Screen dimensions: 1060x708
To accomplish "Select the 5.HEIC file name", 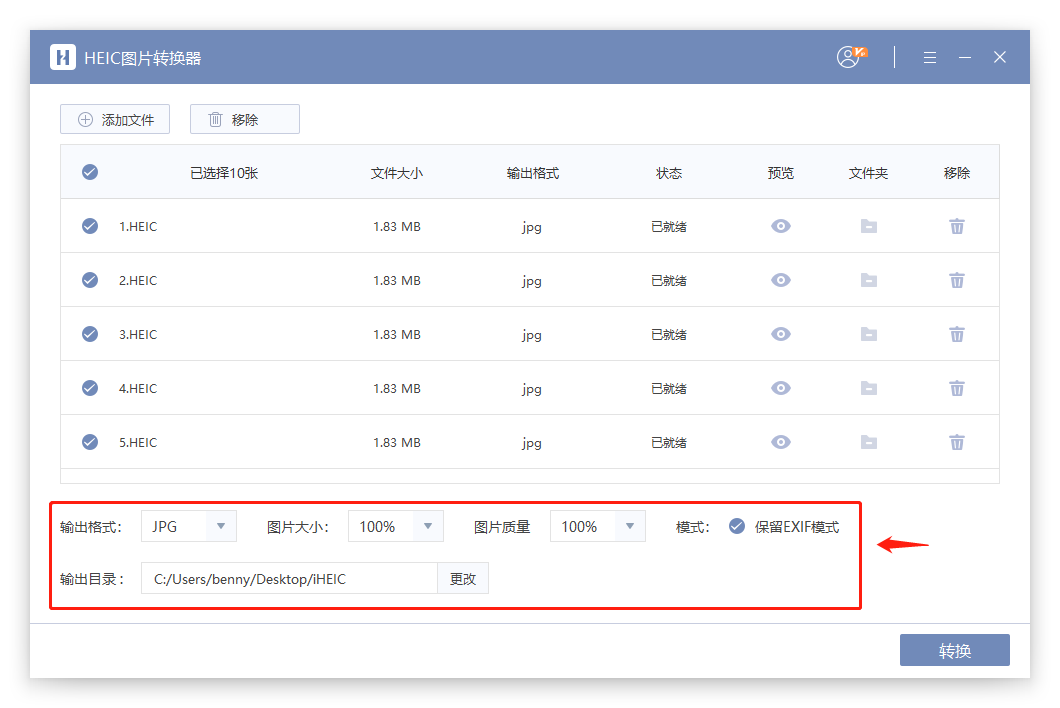I will (x=138, y=443).
